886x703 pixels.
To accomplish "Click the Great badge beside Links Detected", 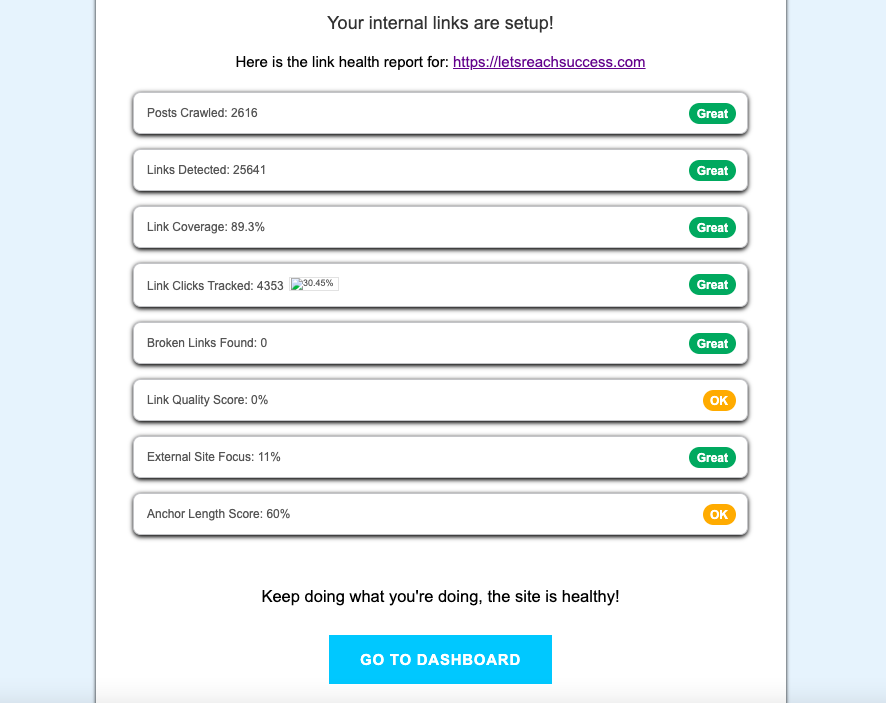I will click(x=712, y=170).
